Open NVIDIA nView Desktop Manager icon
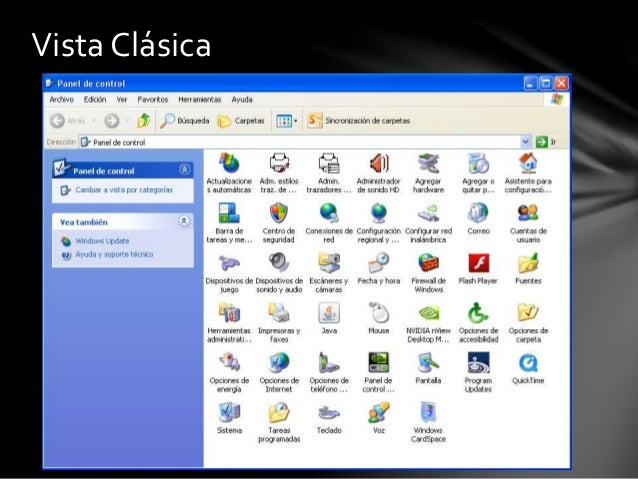 coord(428,313)
